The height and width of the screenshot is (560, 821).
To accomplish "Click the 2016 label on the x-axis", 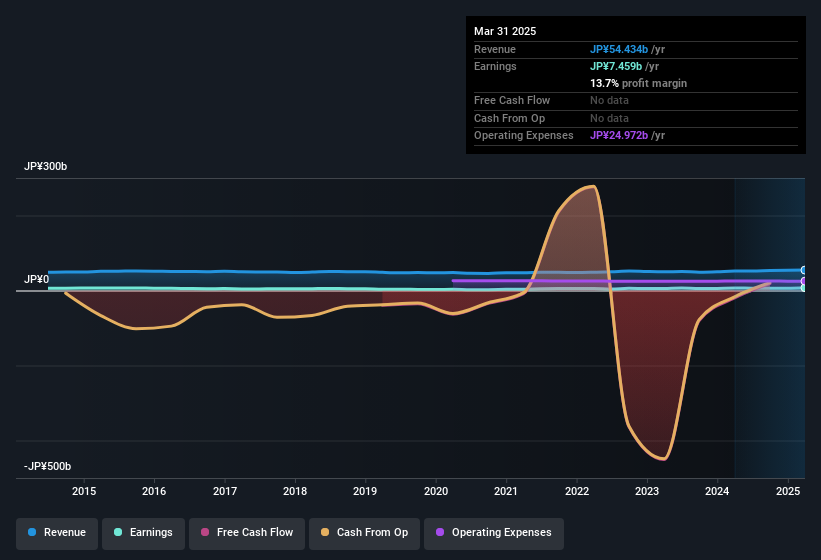I will click(154, 491).
